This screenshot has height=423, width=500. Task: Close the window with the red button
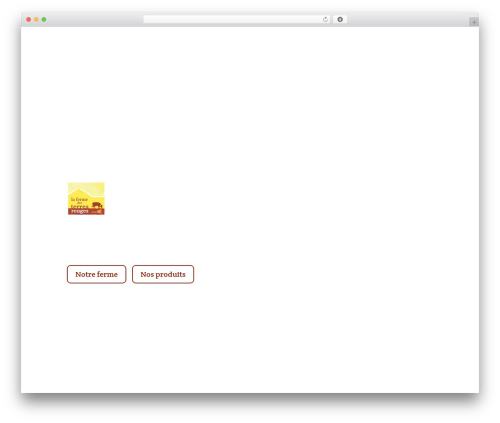click(x=29, y=20)
